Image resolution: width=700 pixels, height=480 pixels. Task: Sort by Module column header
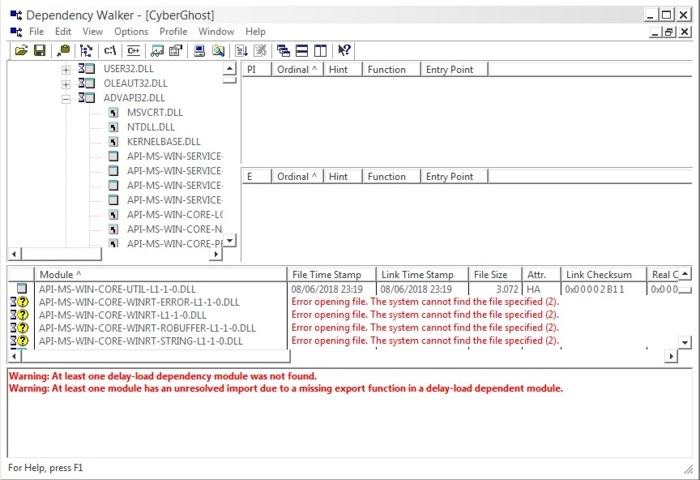161,275
